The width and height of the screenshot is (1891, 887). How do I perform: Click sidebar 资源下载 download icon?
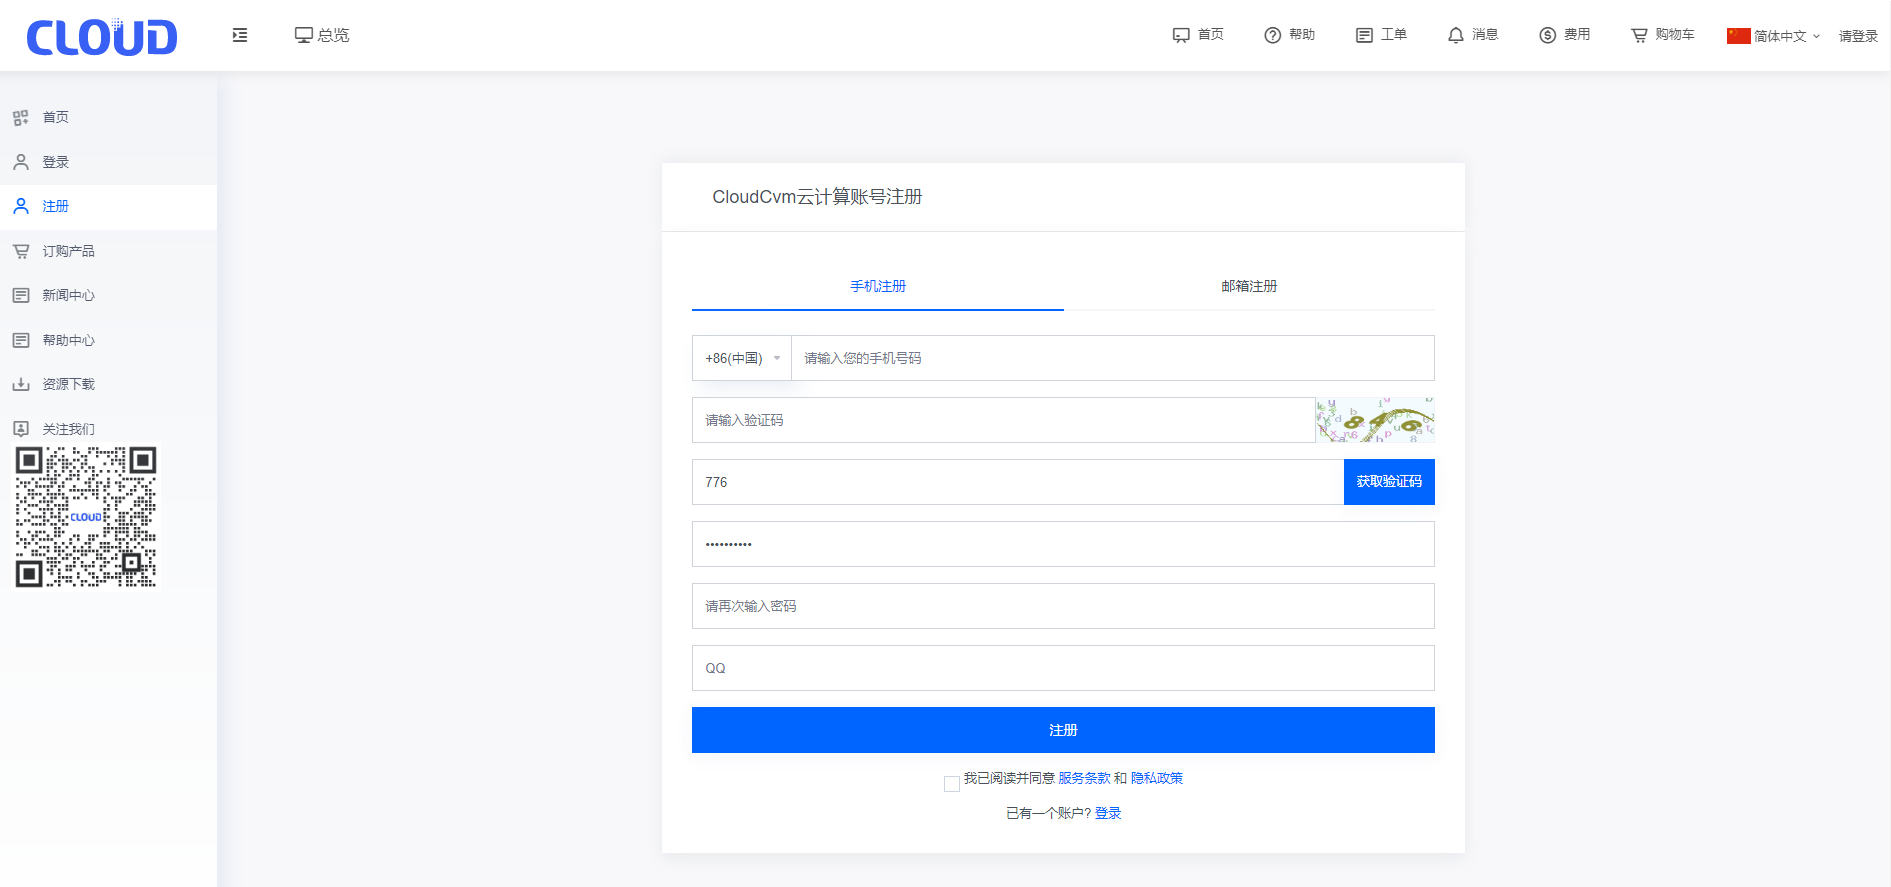21,384
